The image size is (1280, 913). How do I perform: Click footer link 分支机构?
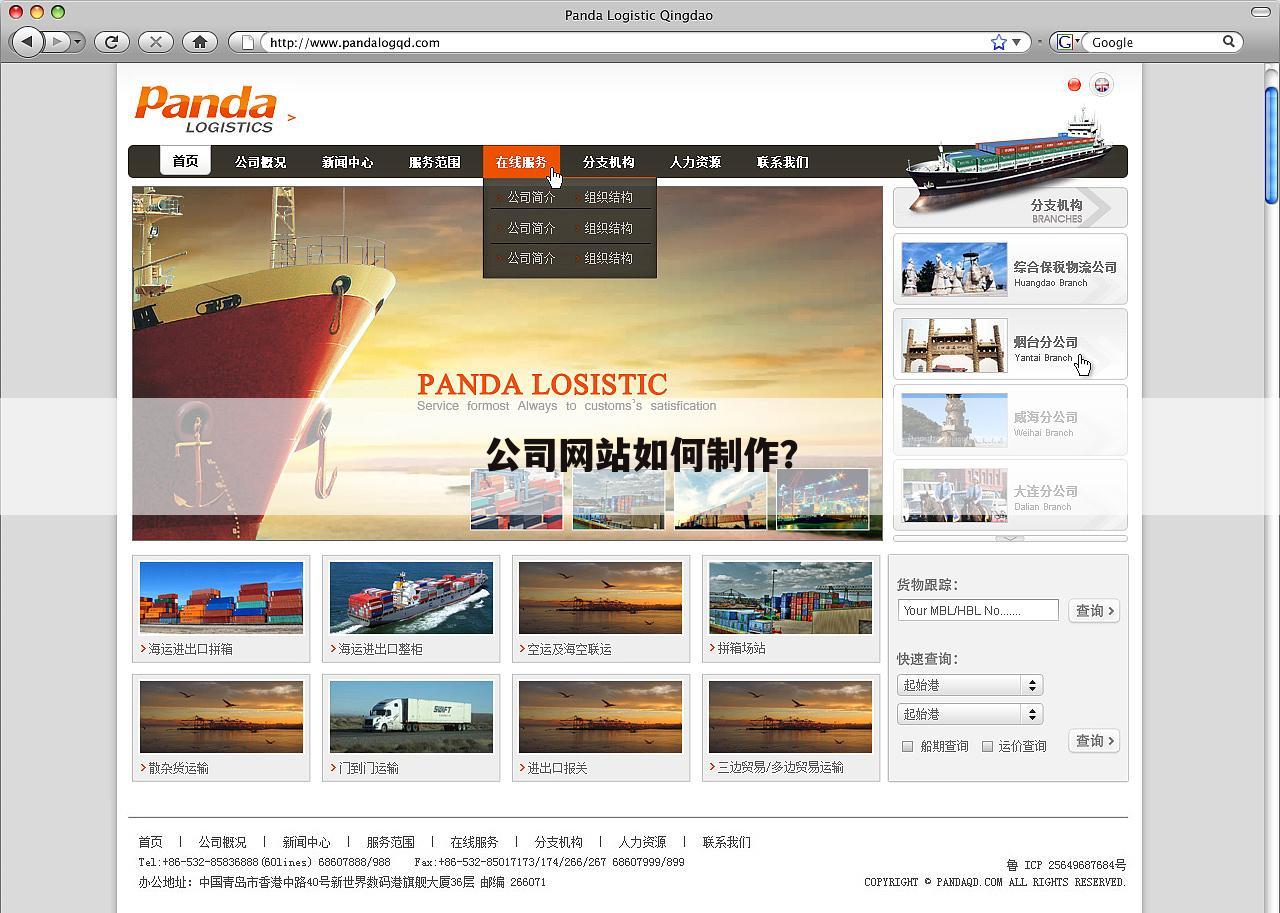click(x=558, y=842)
